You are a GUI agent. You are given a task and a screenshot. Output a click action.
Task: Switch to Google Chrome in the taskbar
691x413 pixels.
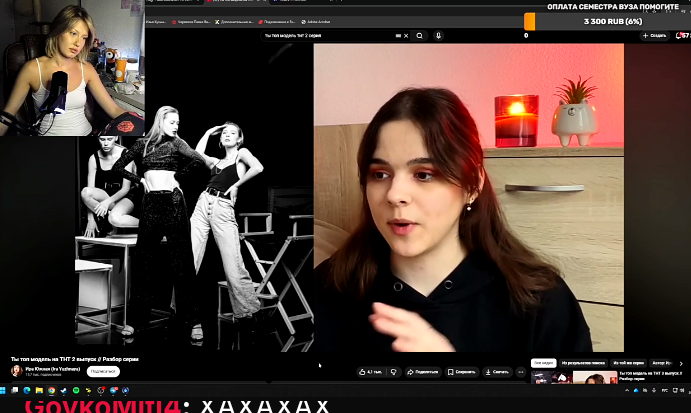[52, 390]
